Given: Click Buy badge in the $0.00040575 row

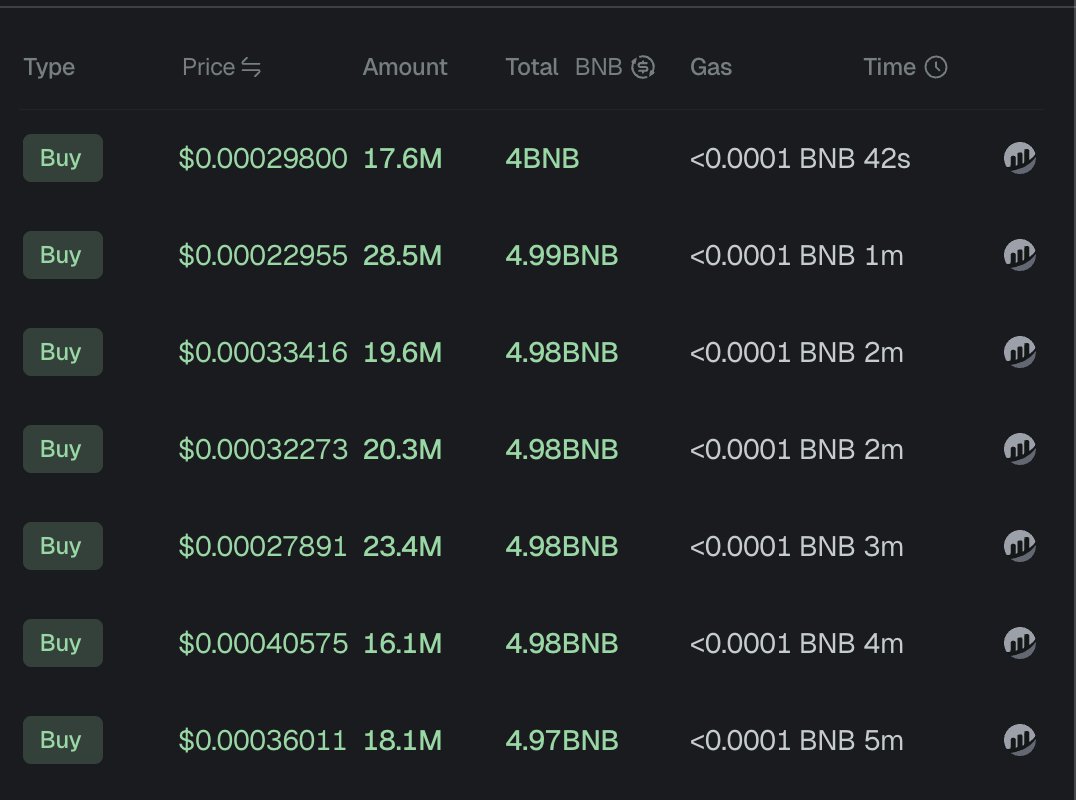Looking at the screenshot, I should [62, 643].
